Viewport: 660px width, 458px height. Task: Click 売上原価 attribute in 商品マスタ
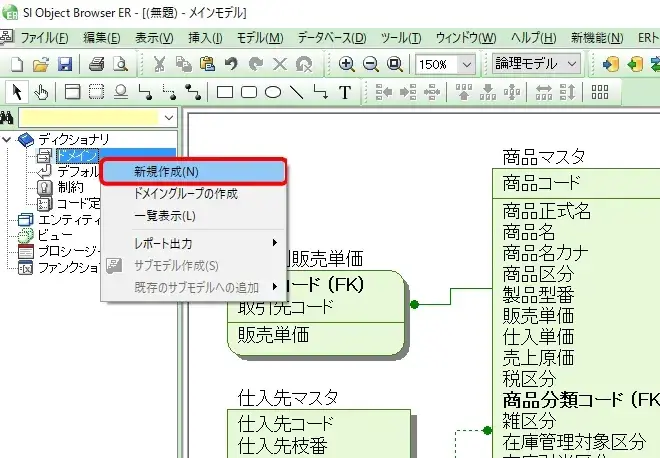pos(538,358)
